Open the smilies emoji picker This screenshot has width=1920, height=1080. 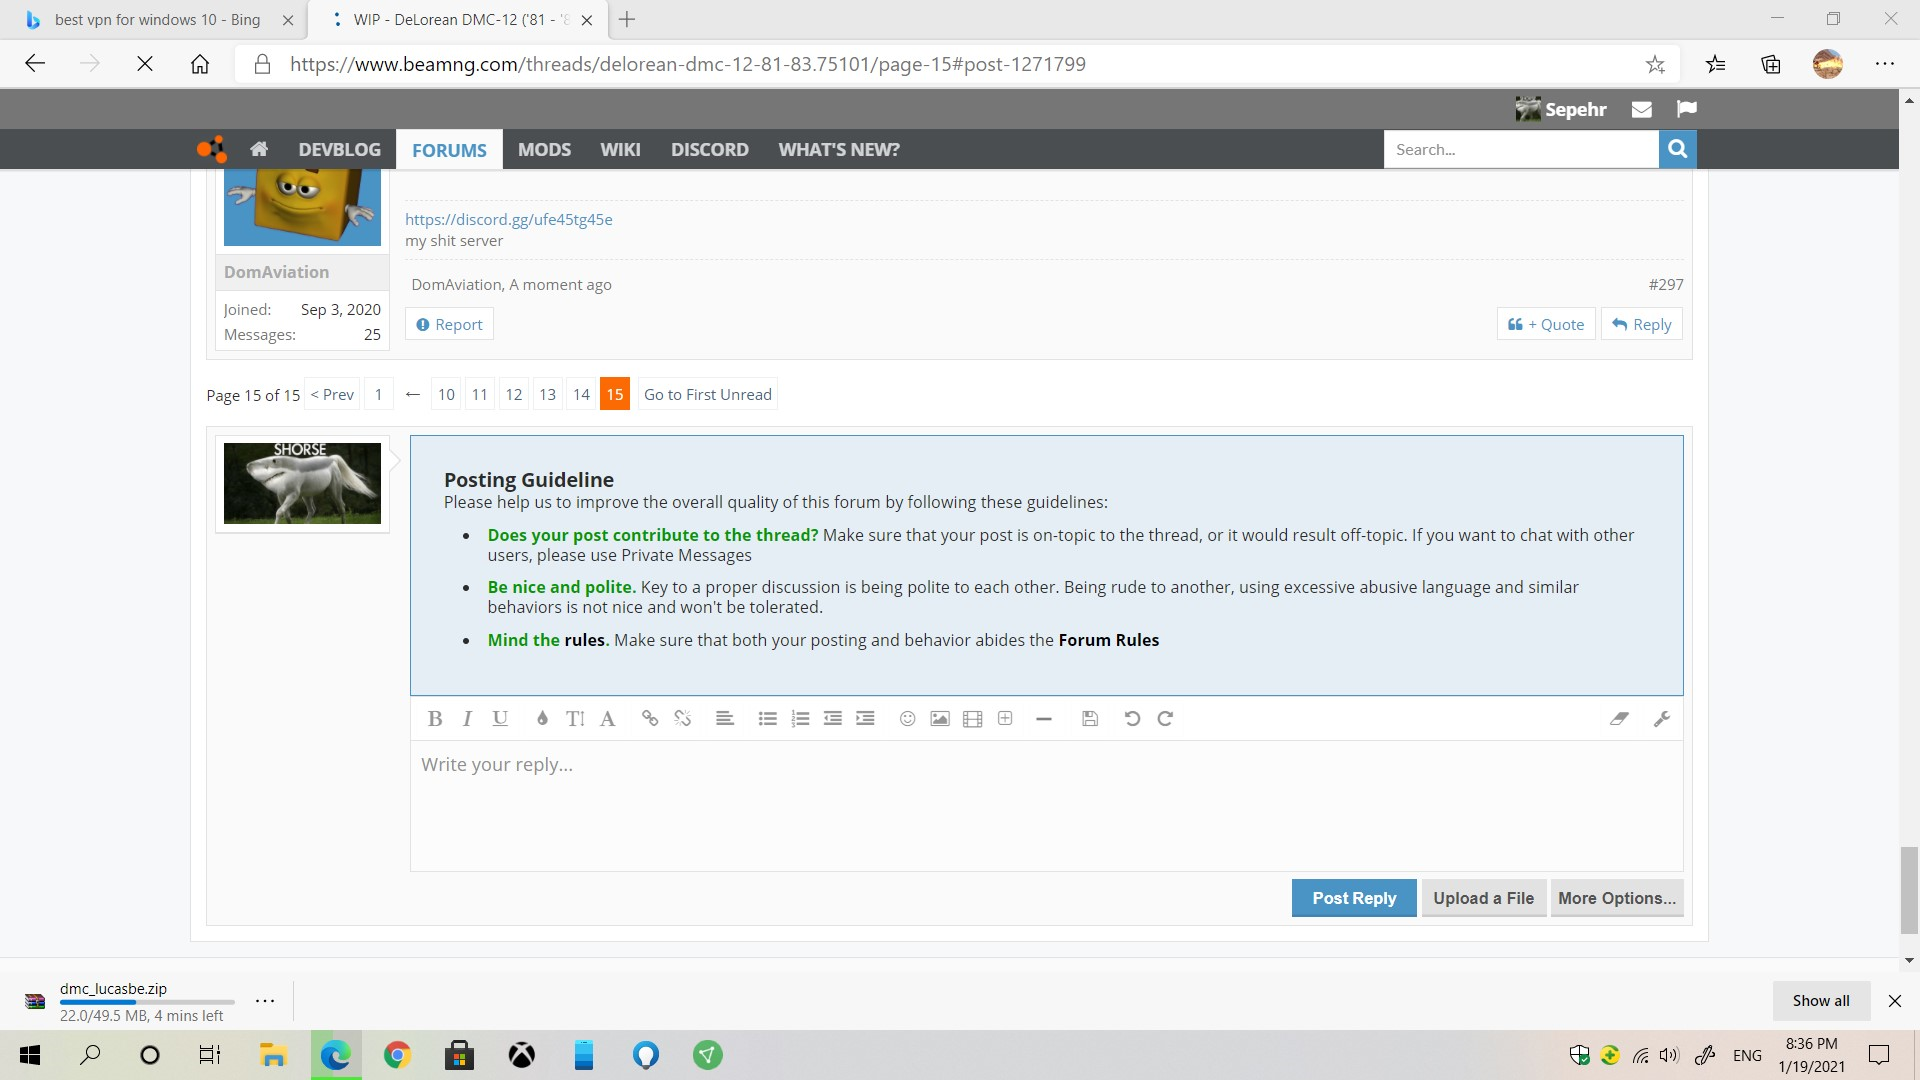(x=907, y=718)
